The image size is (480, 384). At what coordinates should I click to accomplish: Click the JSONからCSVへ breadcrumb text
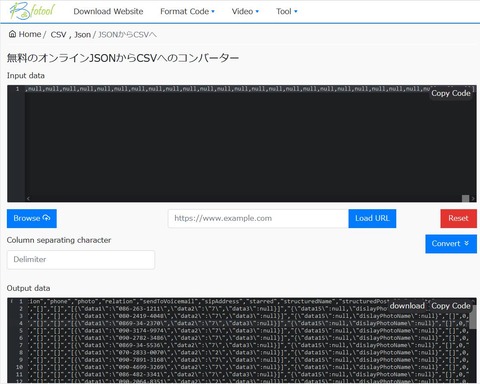coord(127,35)
